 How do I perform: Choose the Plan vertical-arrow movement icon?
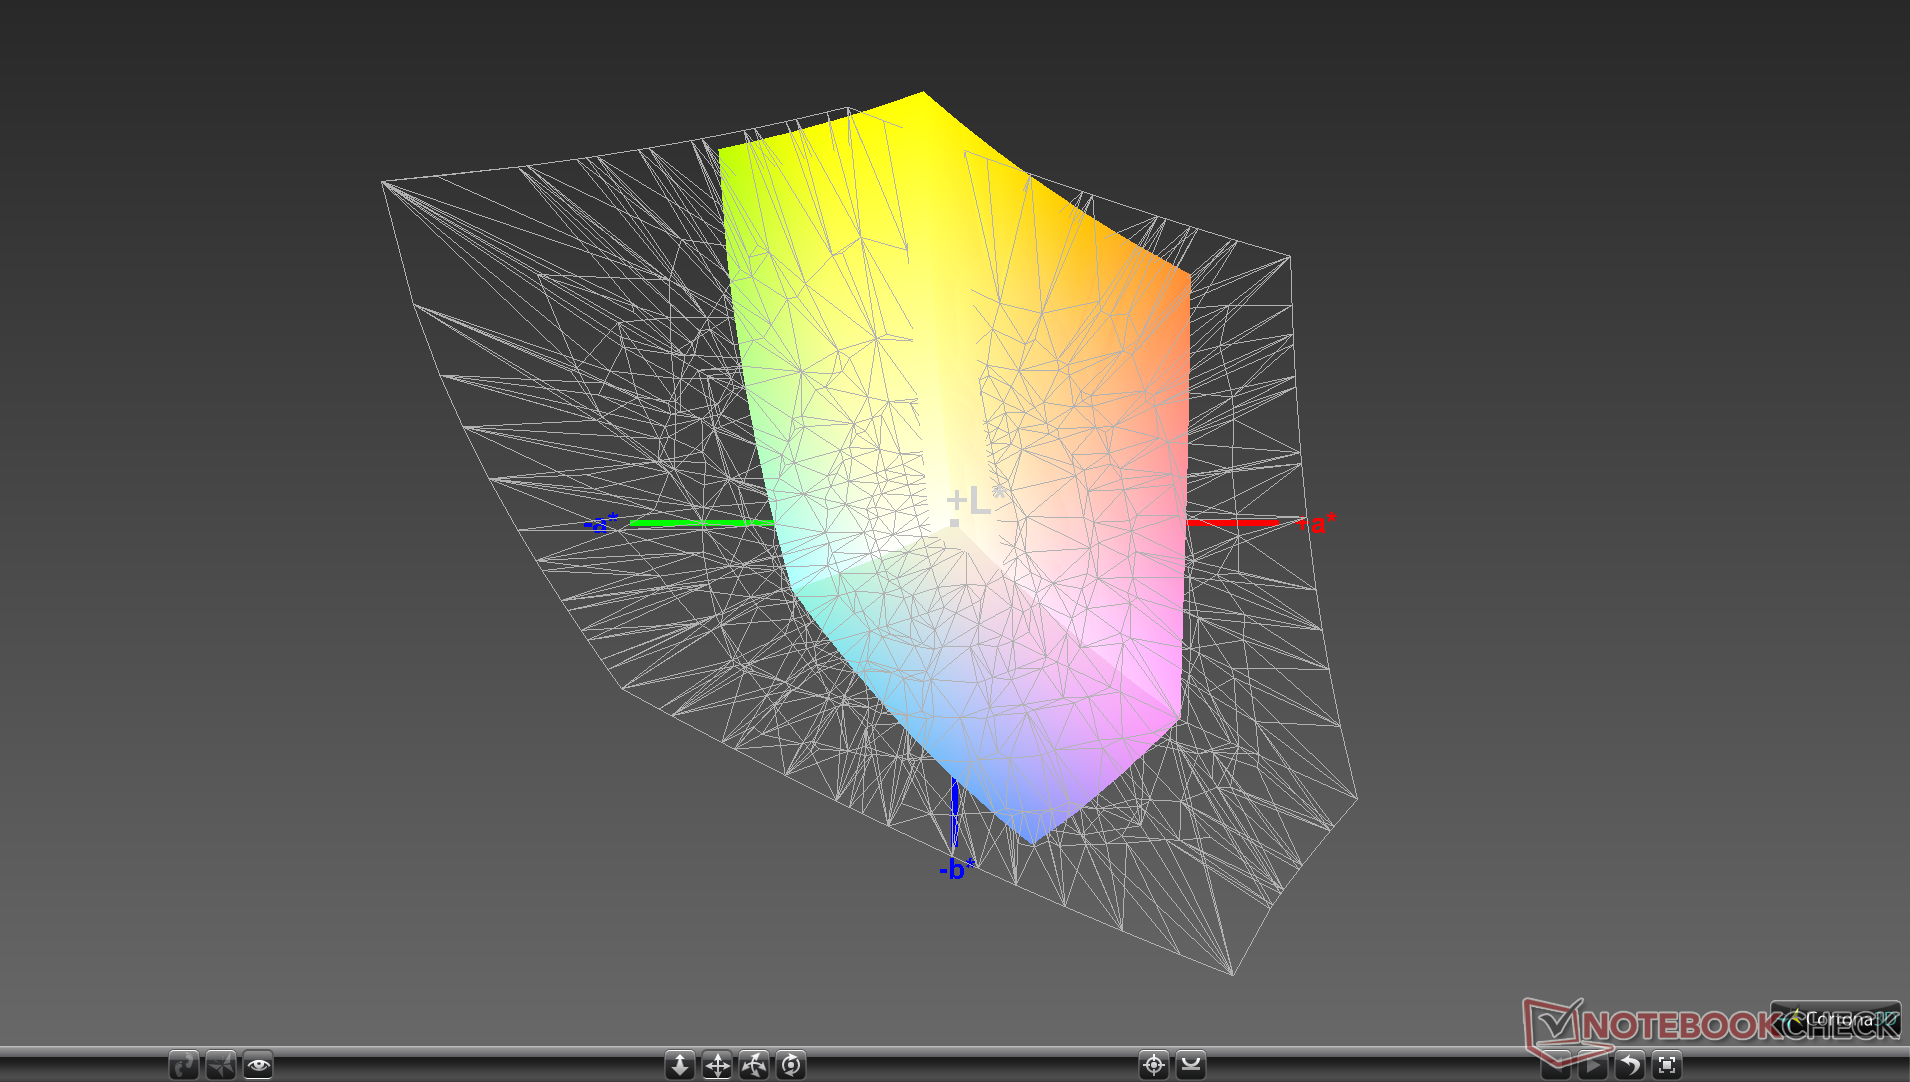pos(680,1065)
